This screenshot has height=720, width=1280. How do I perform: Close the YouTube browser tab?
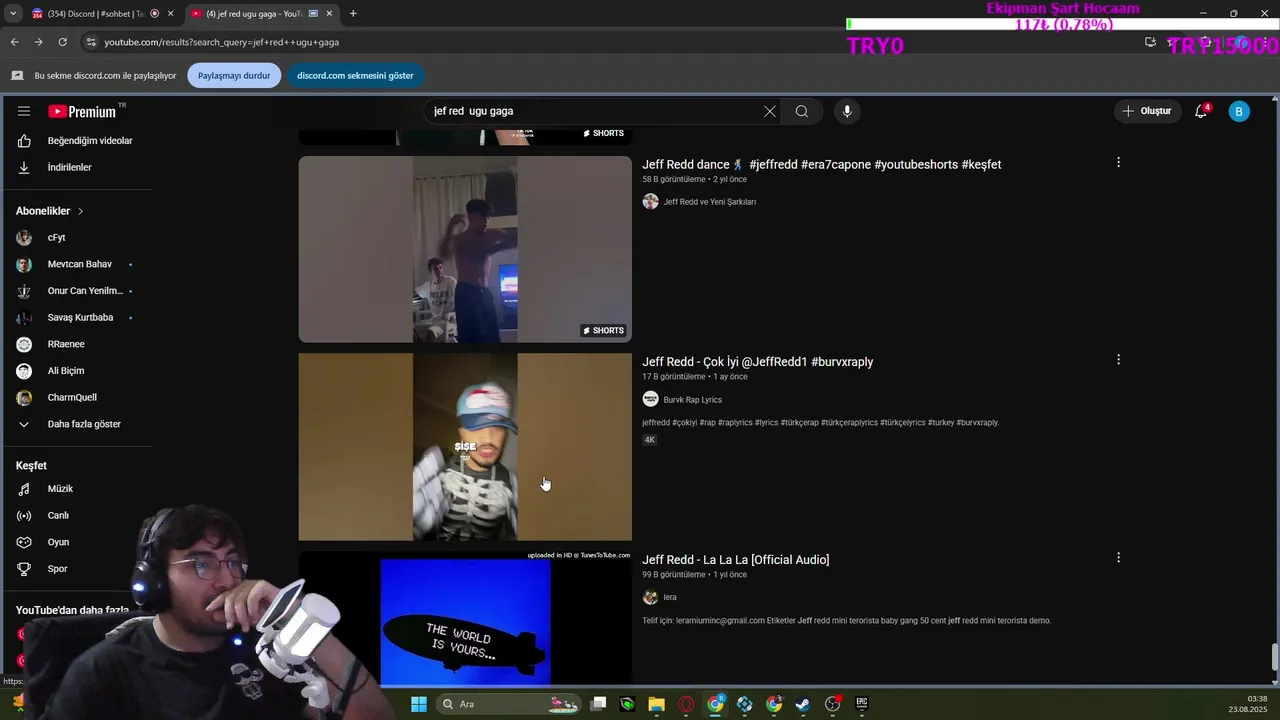pos(329,14)
